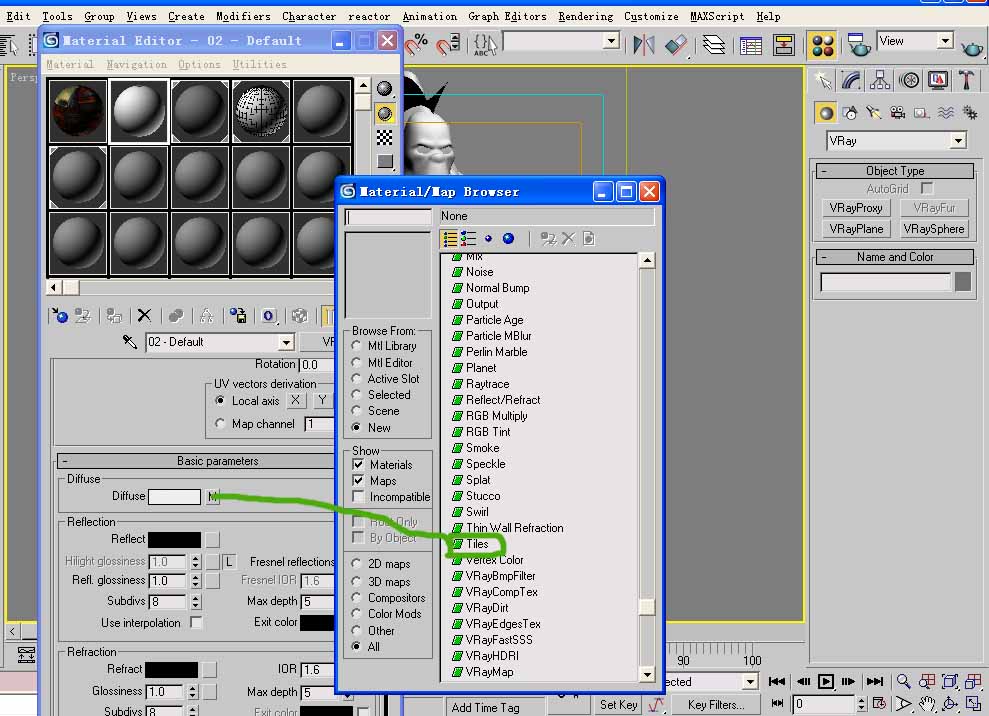
Task: Open the Modify command panel tab
Action: coord(851,81)
